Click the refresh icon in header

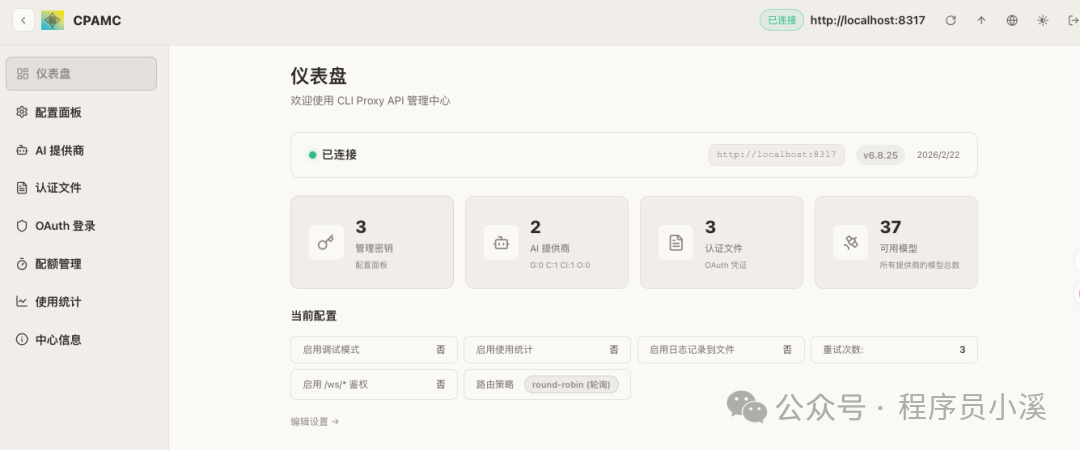[951, 21]
